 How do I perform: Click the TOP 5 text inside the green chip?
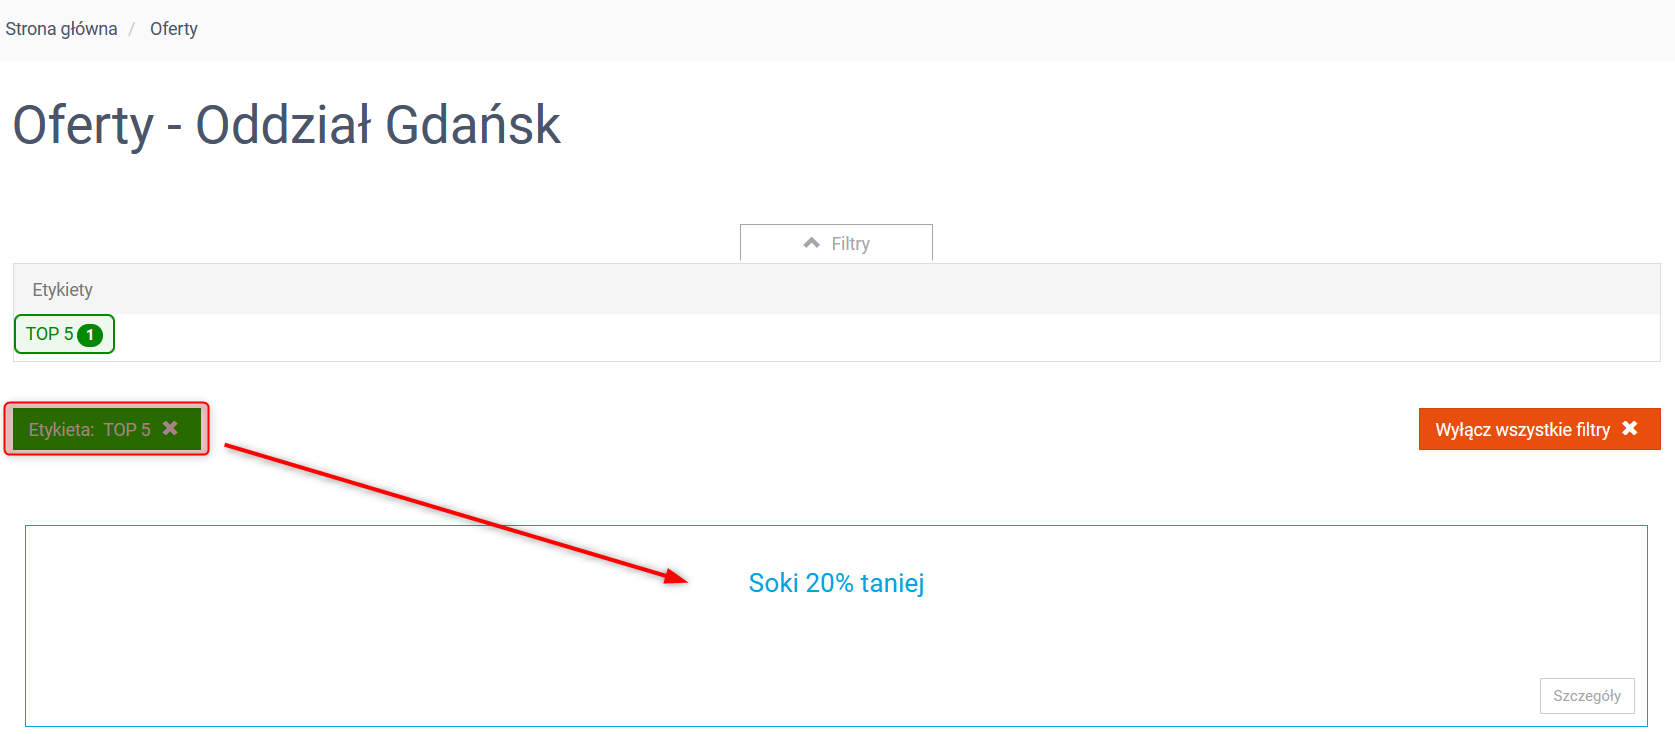127,430
